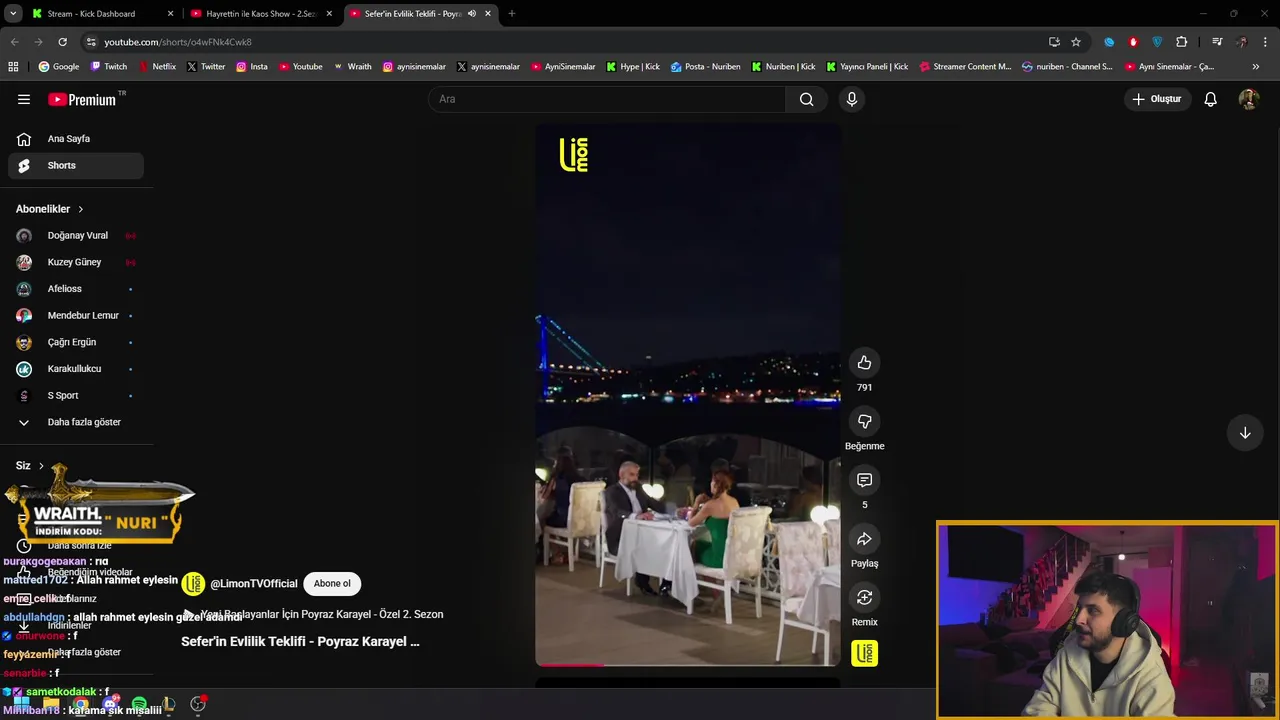The width and height of the screenshot is (1280, 720).
Task: Open Kuzey Güney subscription
Action: (76, 262)
